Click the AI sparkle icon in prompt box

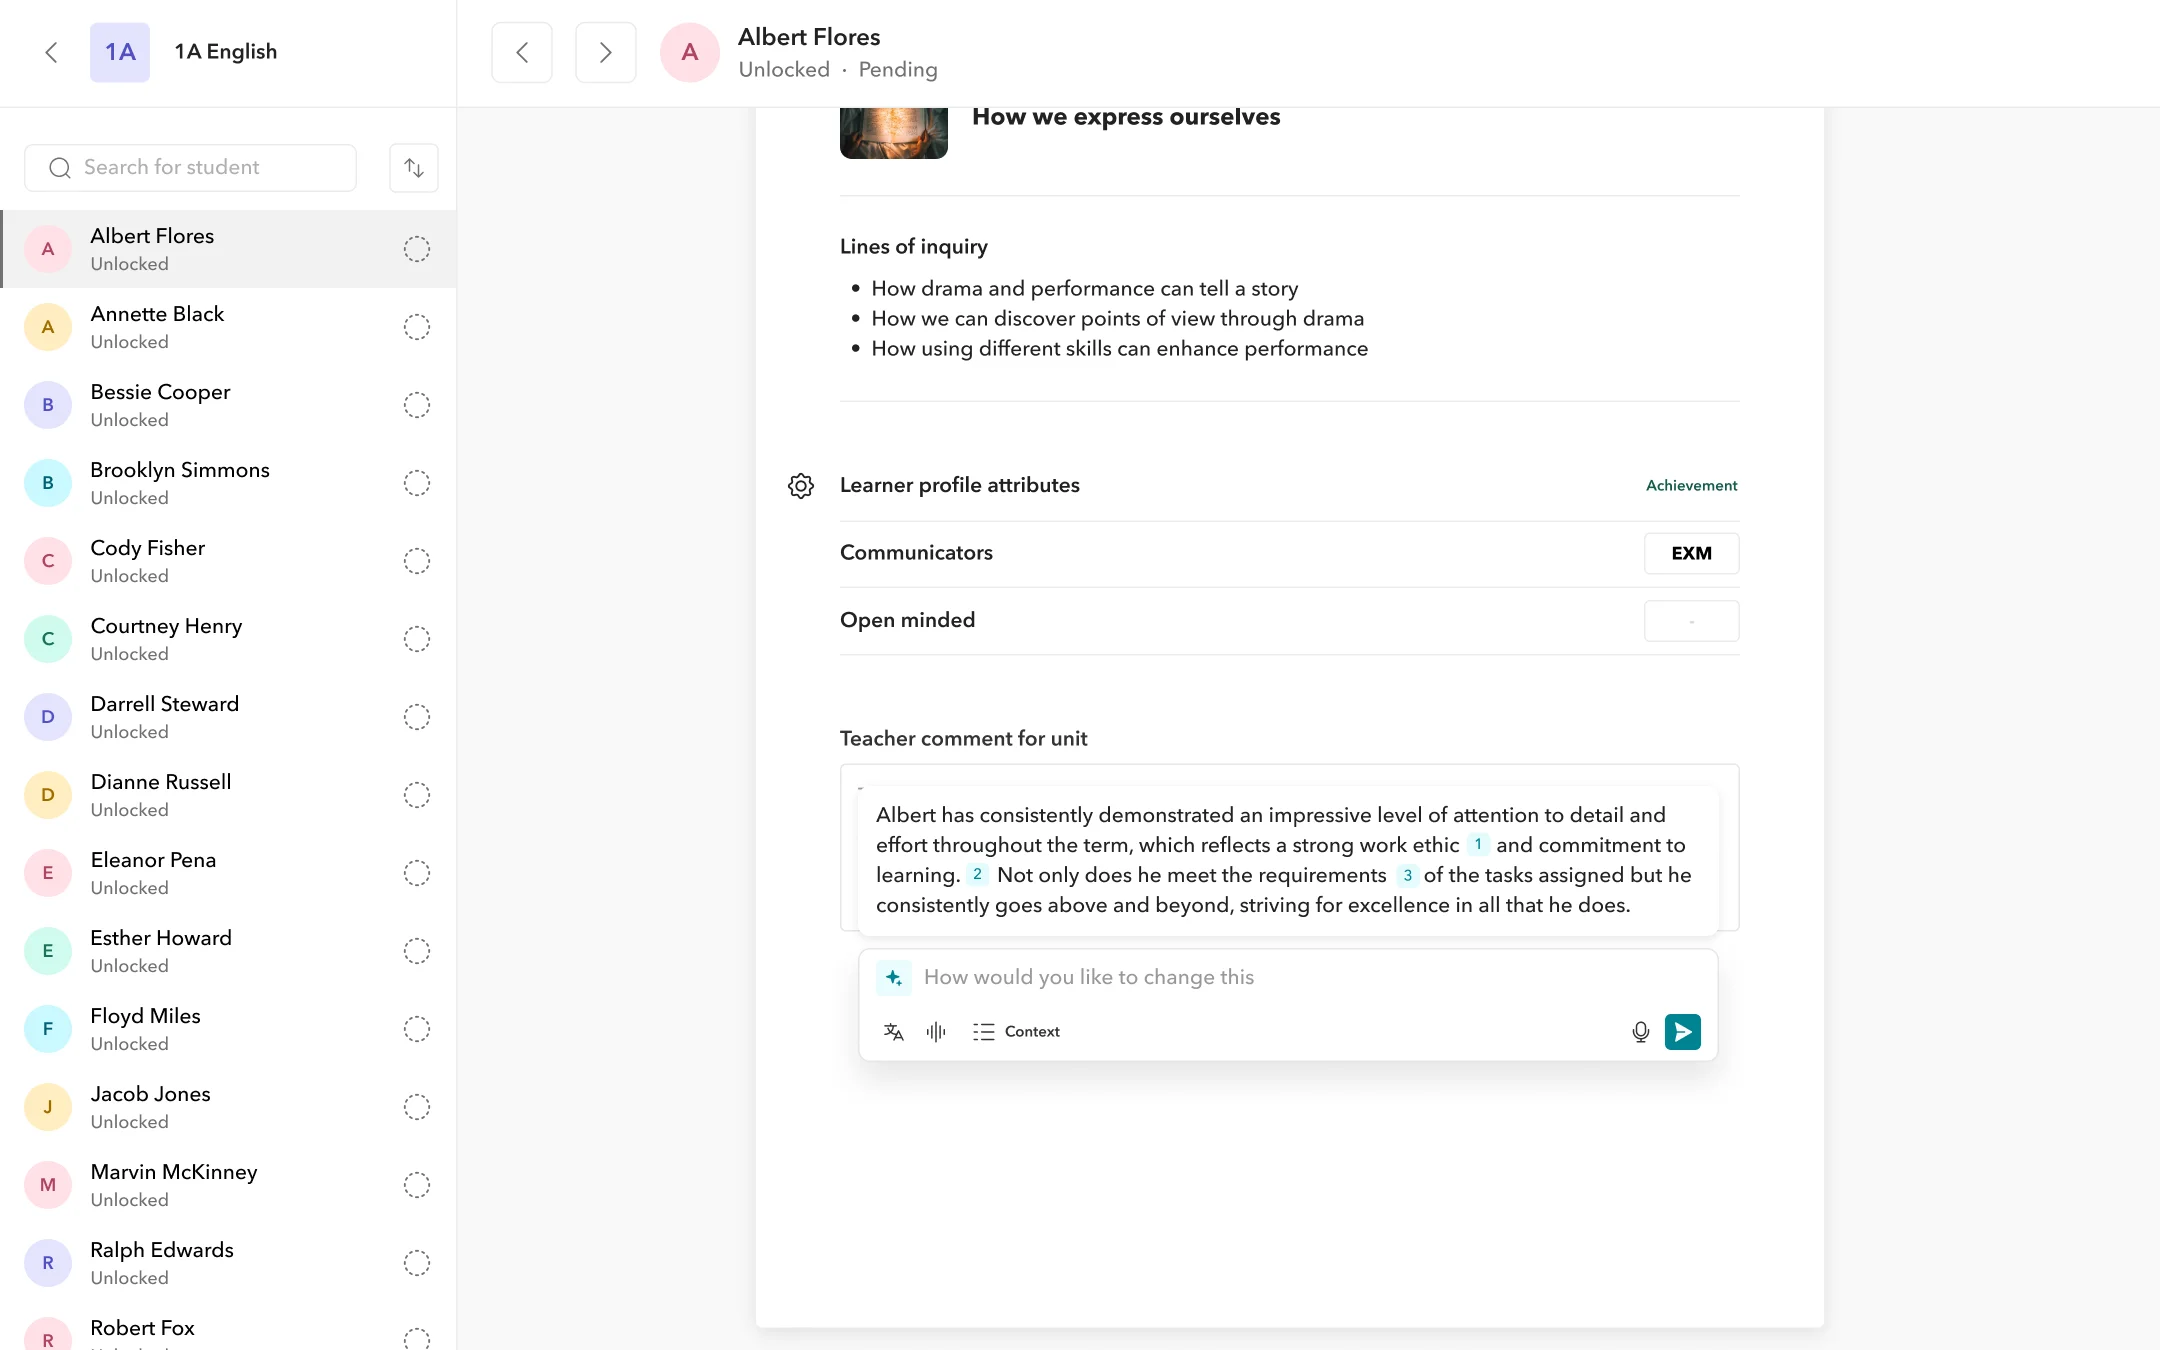pyautogui.click(x=894, y=978)
